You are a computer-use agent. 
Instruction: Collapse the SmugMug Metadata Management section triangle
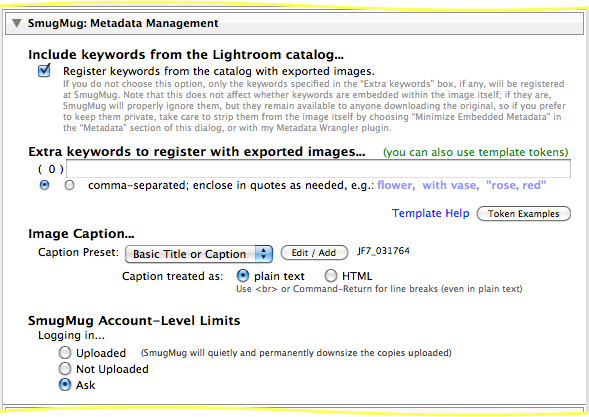[16, 23]
